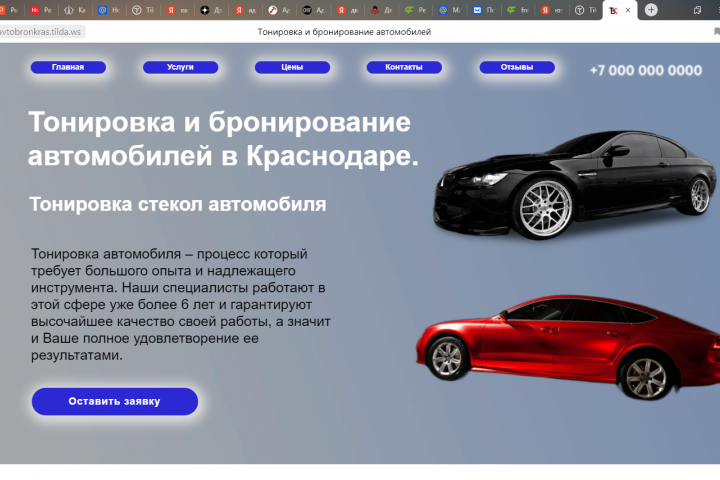
Task: Click the red Audi car image
Action: click(568, 347)
